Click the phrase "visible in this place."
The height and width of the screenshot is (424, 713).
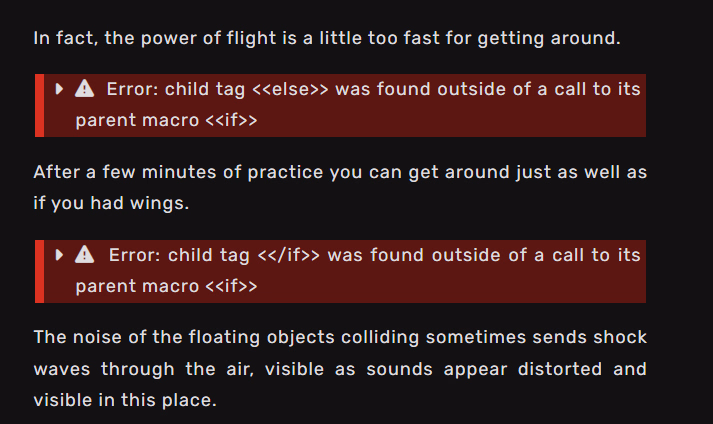pos(124,401)
